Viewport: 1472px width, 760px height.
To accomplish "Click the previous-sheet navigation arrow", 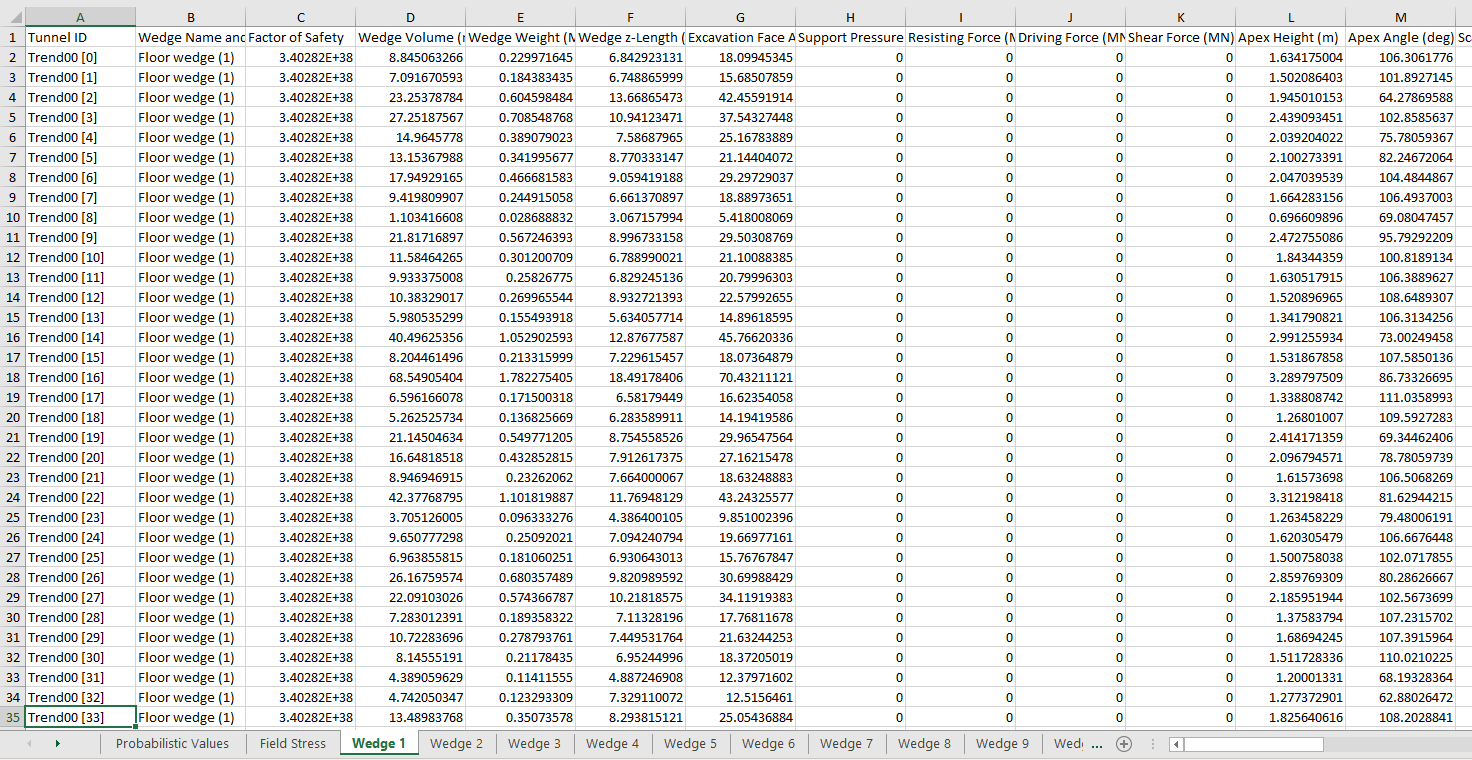I will [28, 744].
